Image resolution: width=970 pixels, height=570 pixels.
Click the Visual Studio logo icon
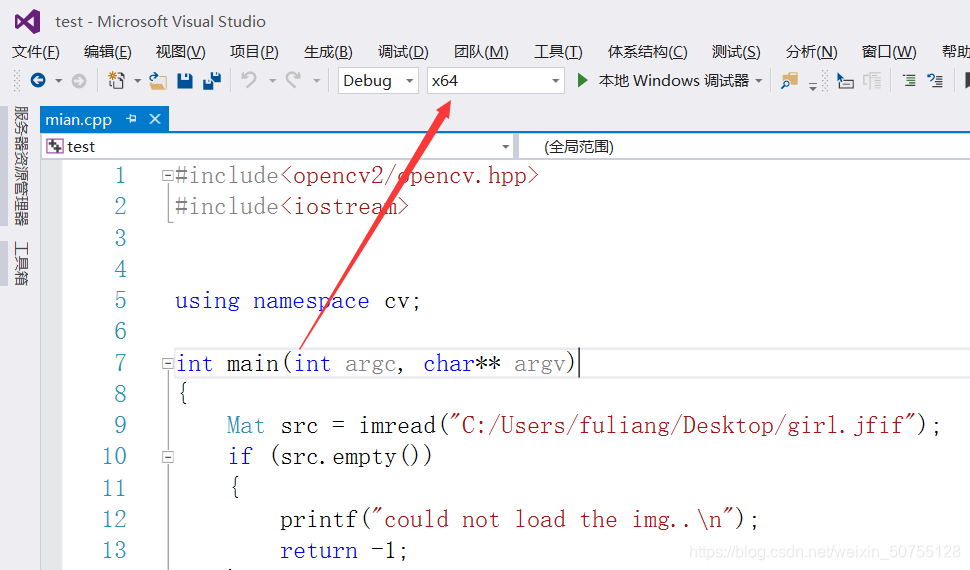pyautogui.click(x=28, y=22)
